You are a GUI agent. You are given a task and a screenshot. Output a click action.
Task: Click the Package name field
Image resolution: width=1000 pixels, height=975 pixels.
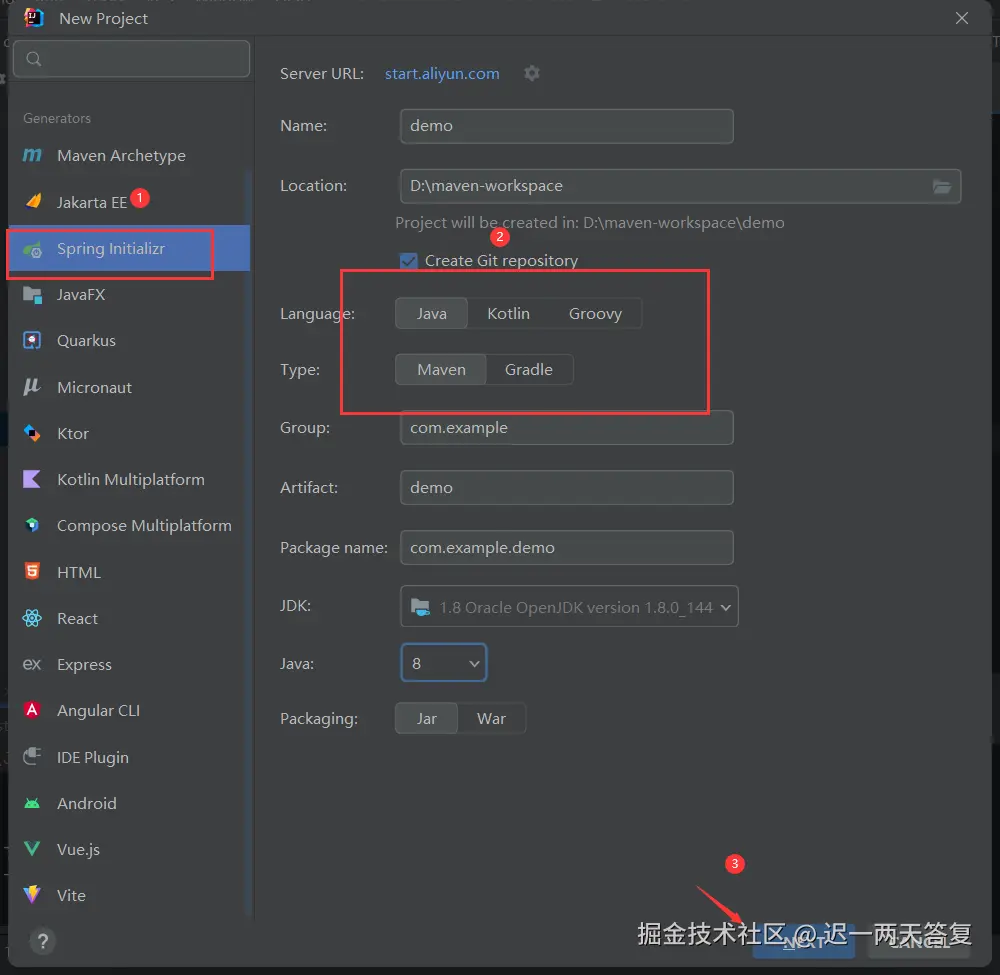coord(566,547)
